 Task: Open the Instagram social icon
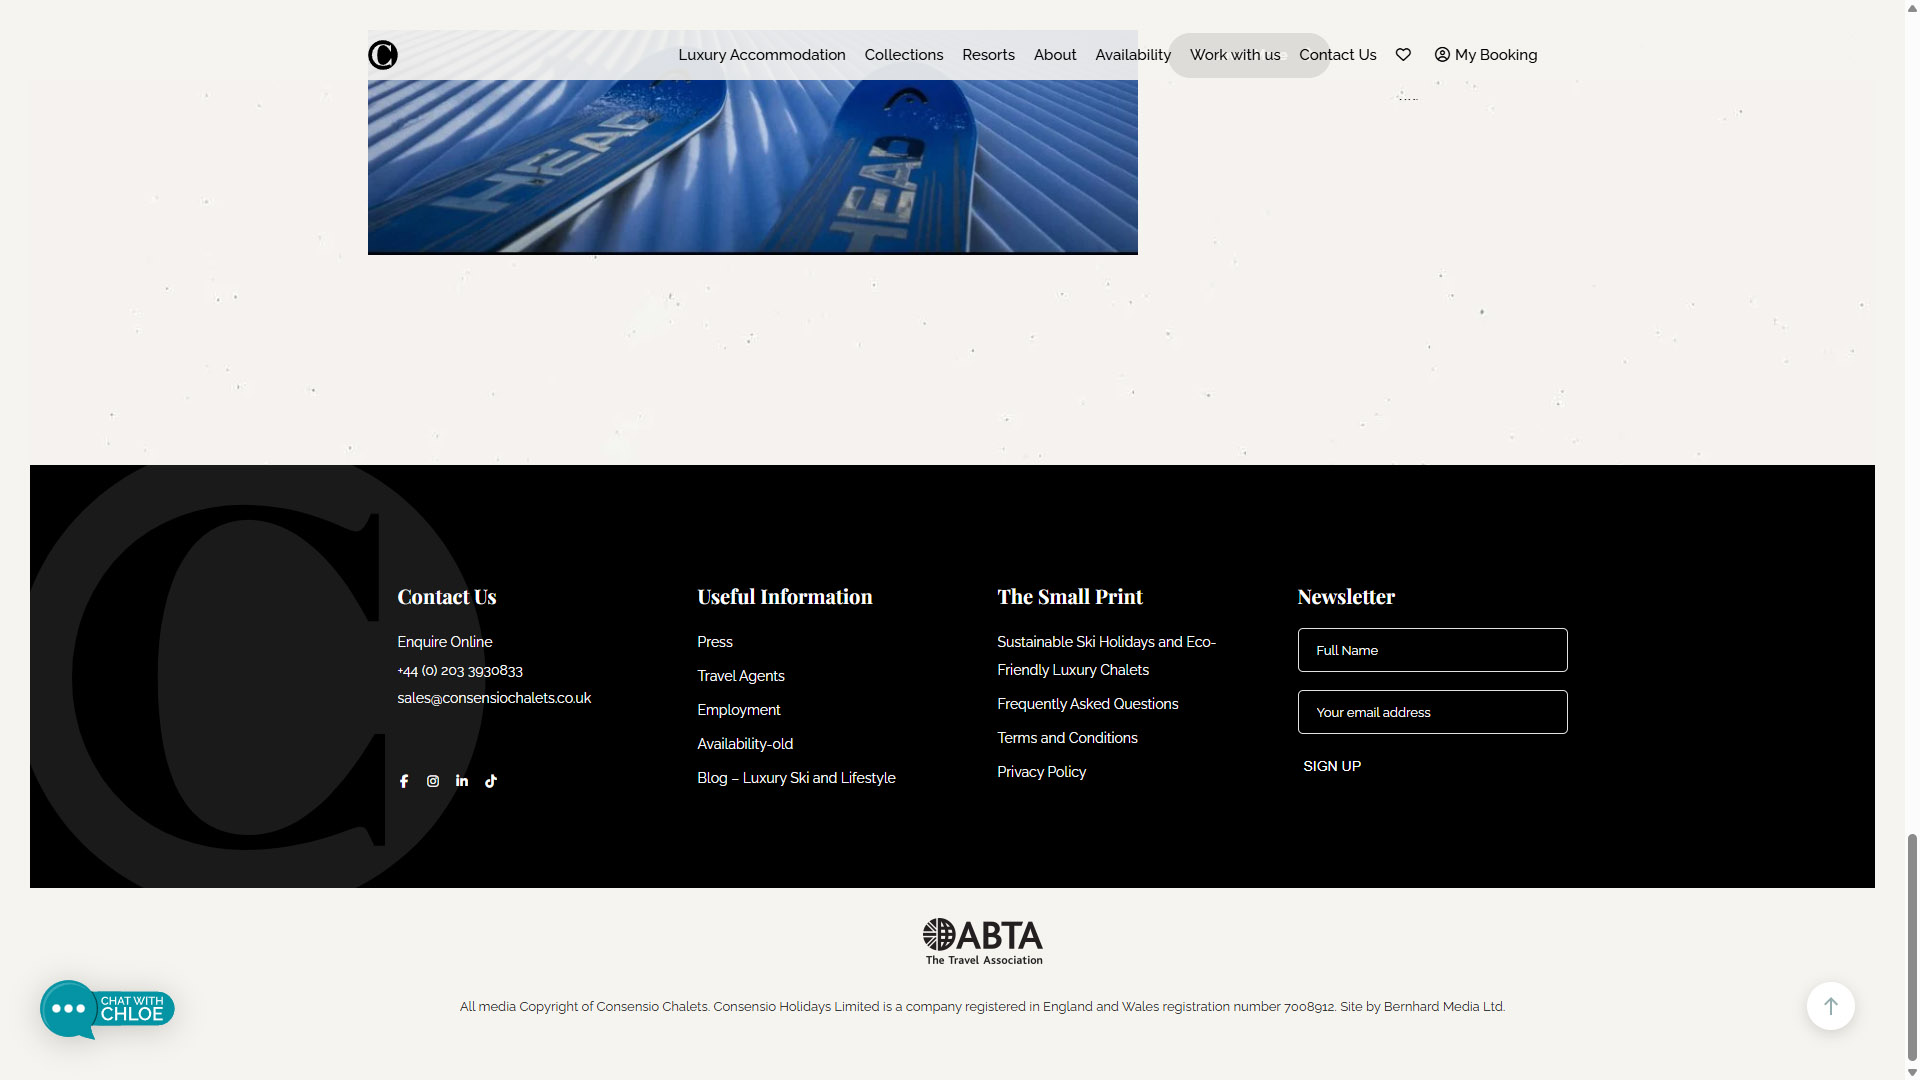coord(433,781)
